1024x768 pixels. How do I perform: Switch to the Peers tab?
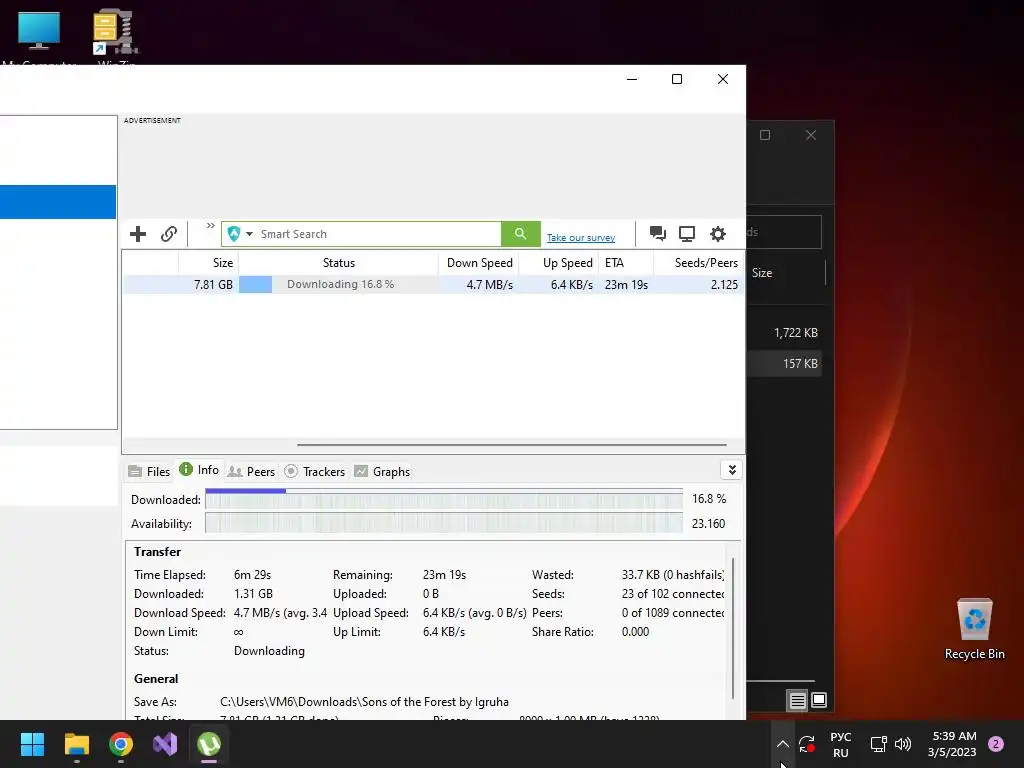pos(251,472)
